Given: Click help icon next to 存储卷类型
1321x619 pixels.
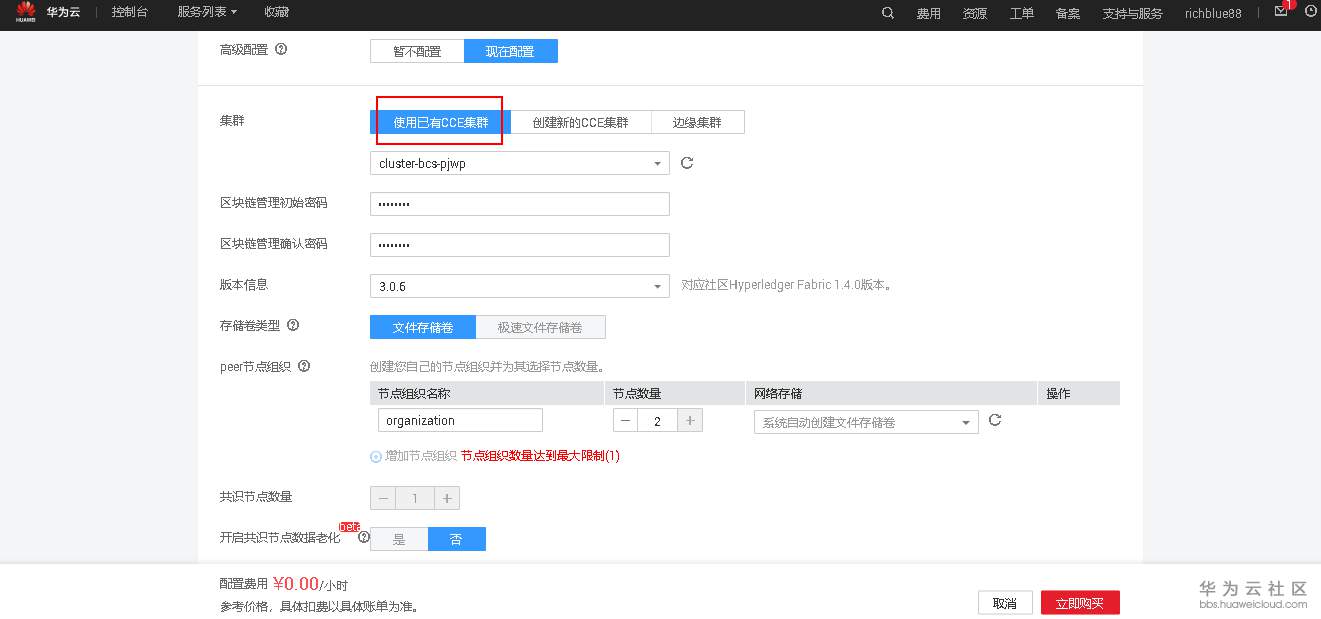Looking at the screenshot, I should 293,325.
